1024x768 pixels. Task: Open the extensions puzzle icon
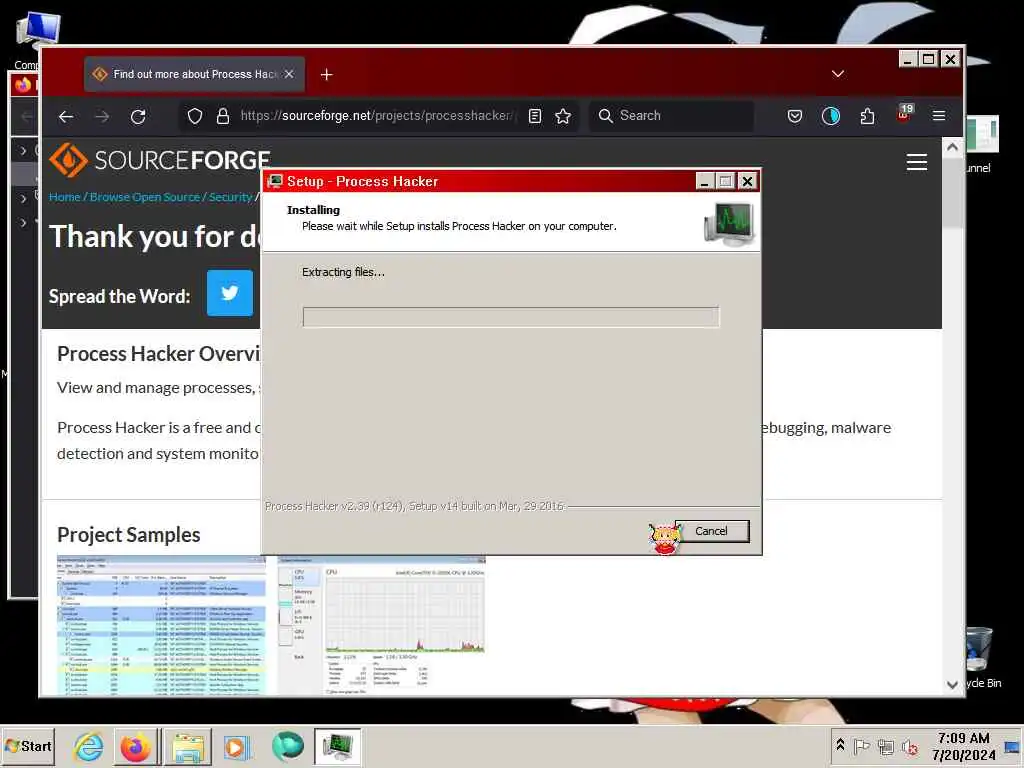867,116
